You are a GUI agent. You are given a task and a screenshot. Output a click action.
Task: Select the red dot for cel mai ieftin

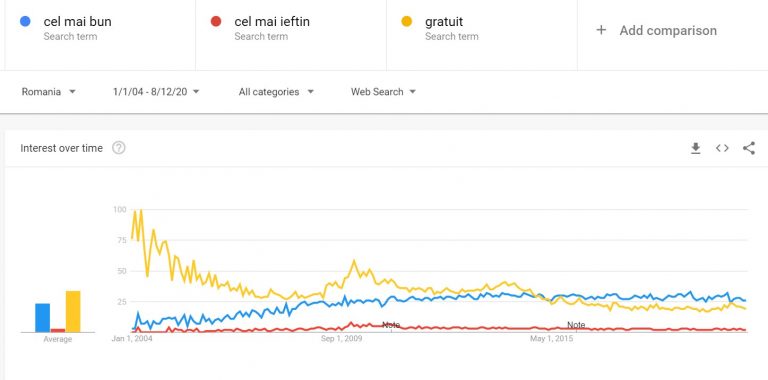pos(216,22)
